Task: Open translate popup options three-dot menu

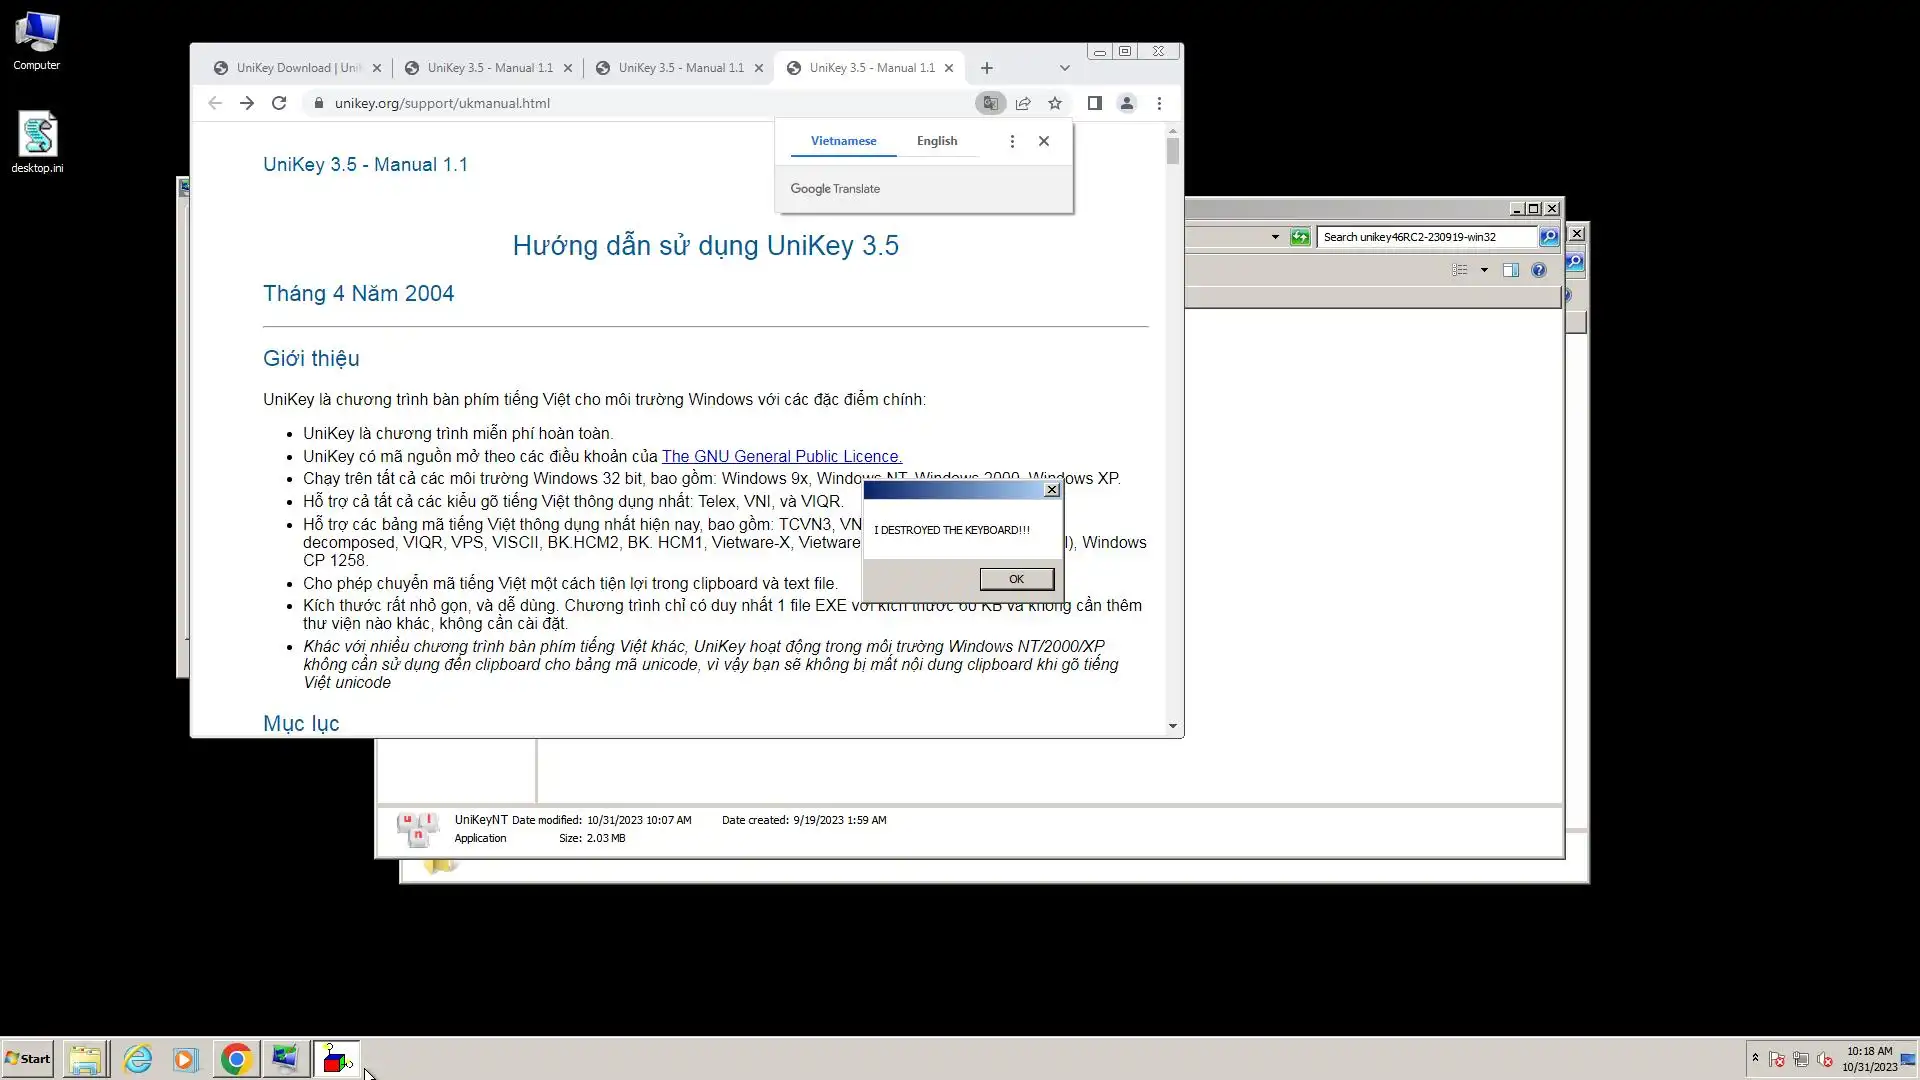Action: pyautogui.click(x=1012, y=141)
